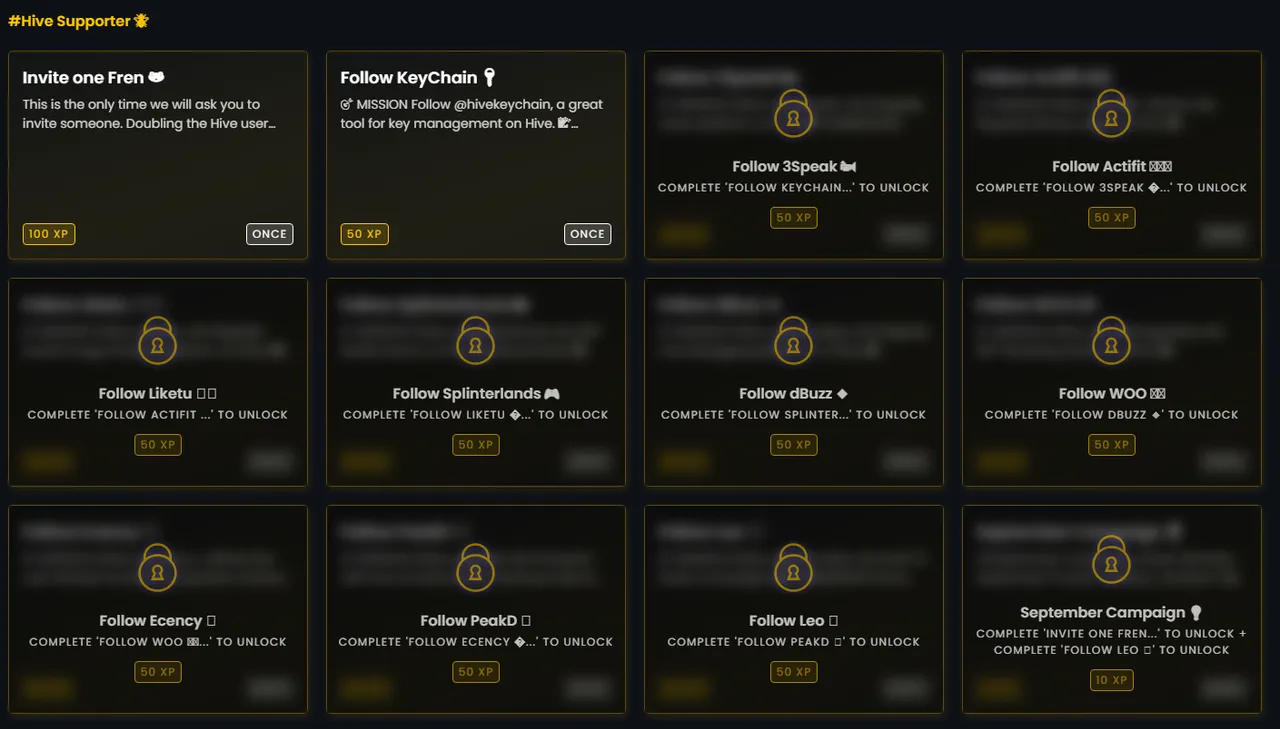Click the lock icon on September Campaign card
This screenshot has height=729, width=1280.
click(1111, 560)
